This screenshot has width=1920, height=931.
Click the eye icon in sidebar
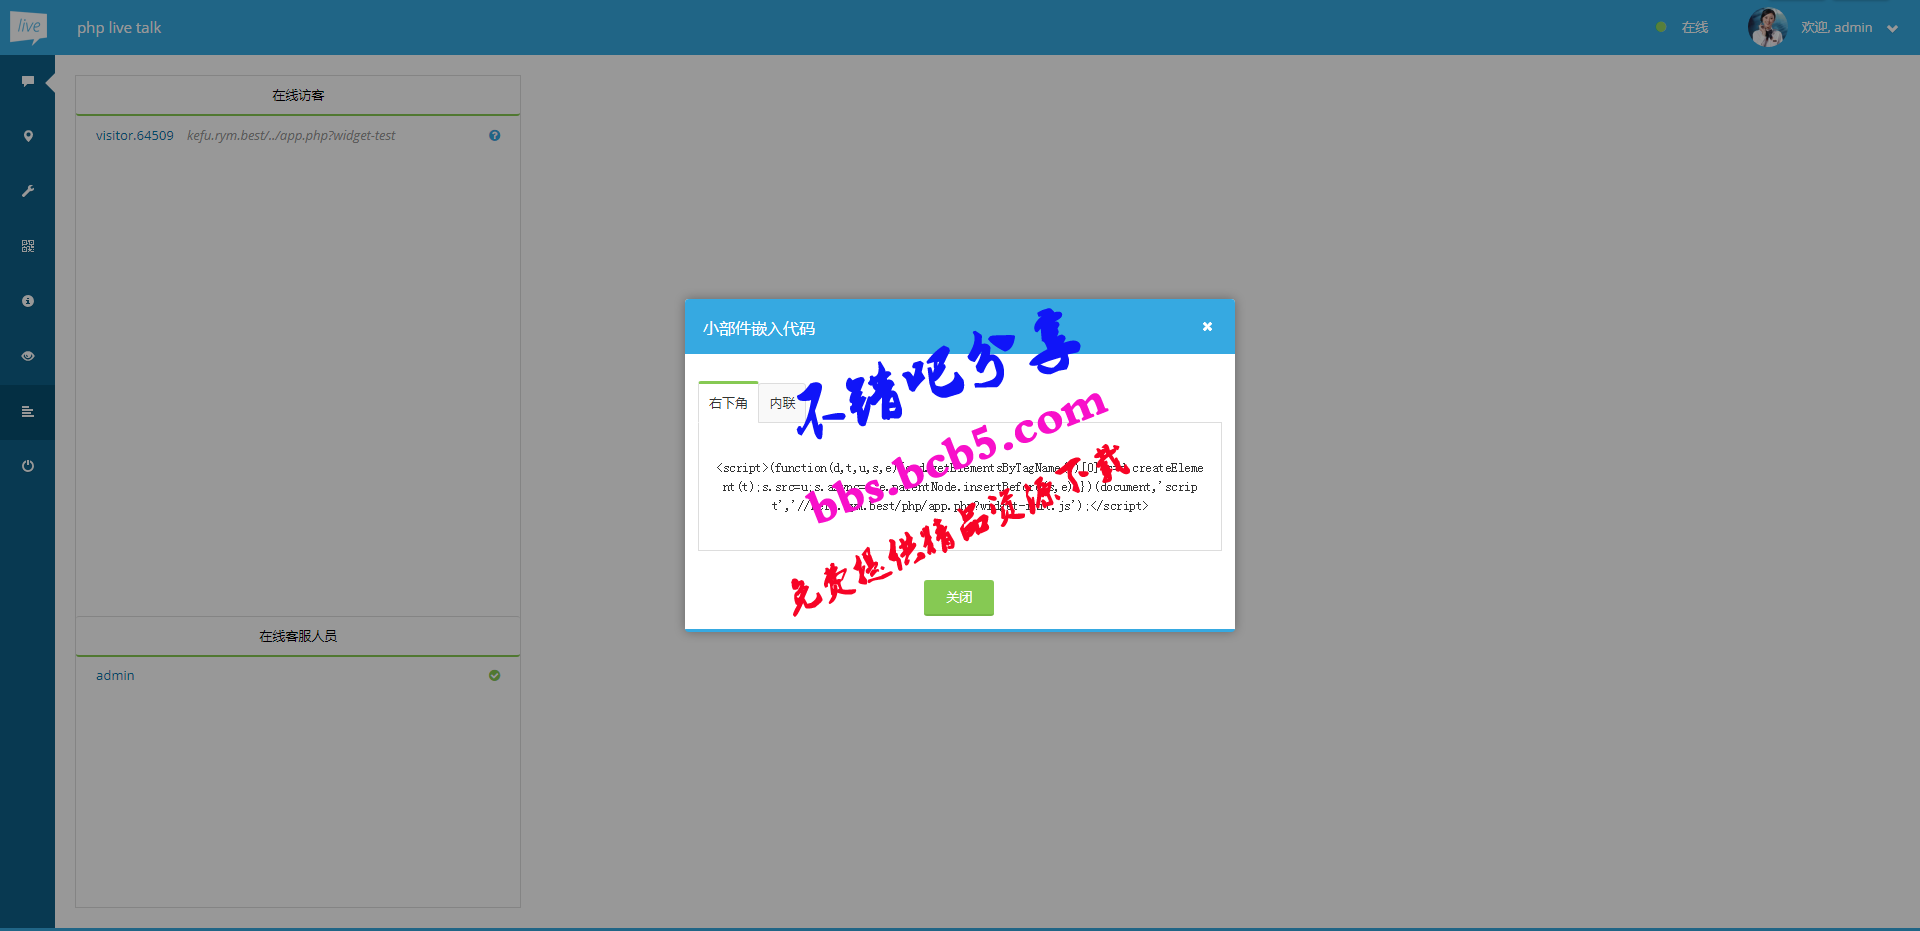coord(28,356)
